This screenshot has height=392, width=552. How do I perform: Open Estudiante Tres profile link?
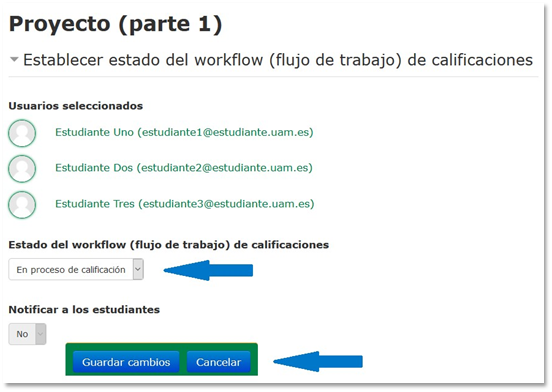pyautogui.click(x=184, y=204)
